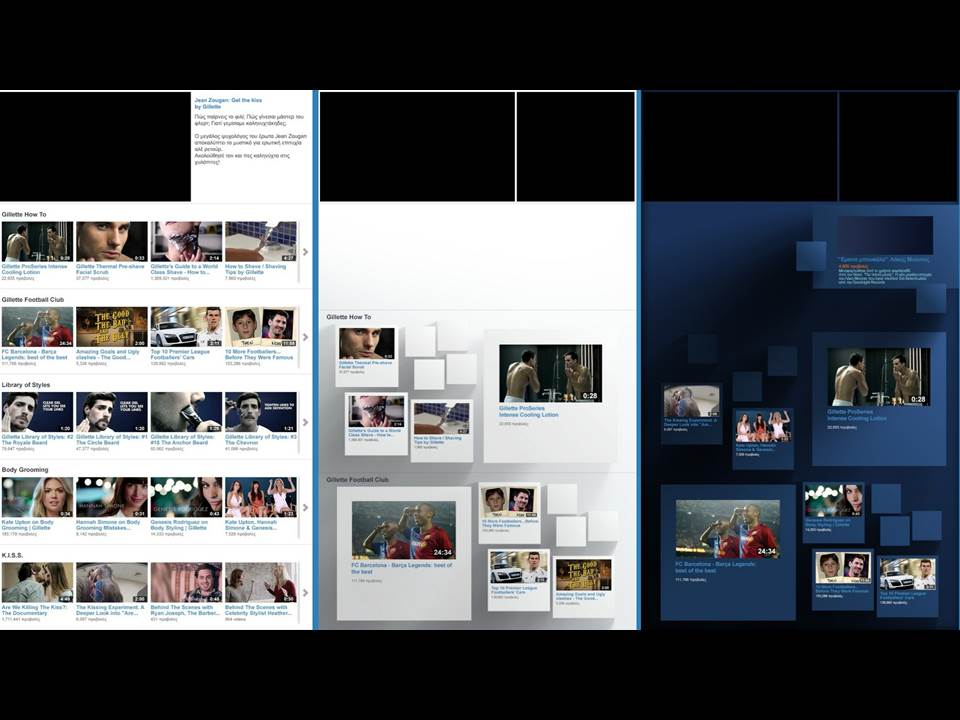Open Amazing Goals and Ugly clashes title, left list
The height and width of the screenshot is (720, 960).
click(108, 354)
